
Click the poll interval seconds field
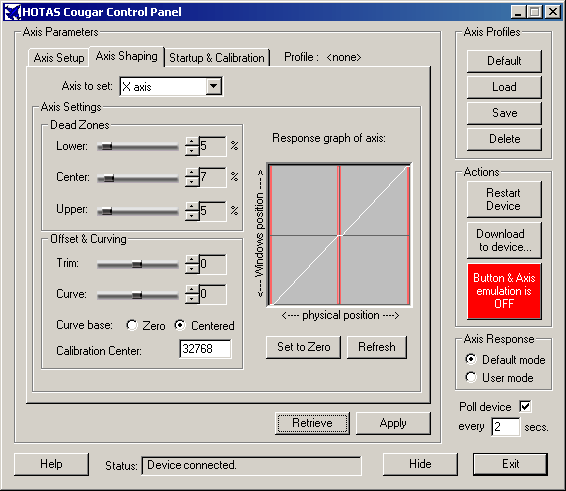tap(506, 427)
